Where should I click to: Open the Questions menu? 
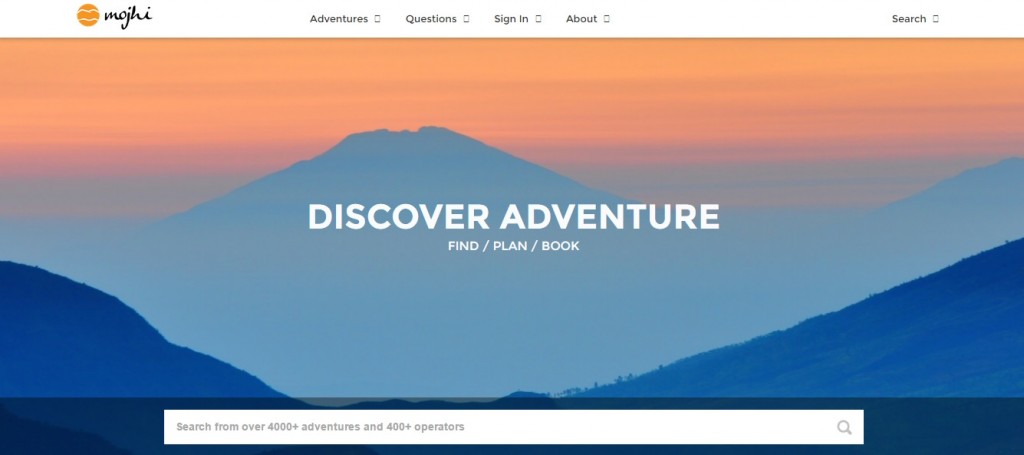coord(431,19)
